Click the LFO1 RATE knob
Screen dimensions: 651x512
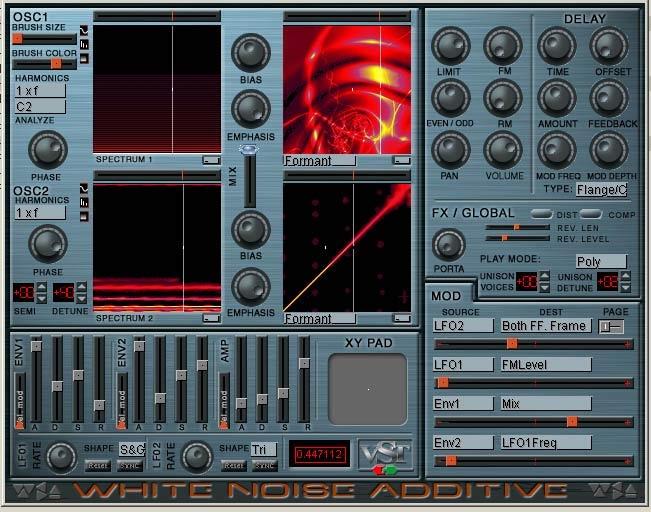[x=61, y=457]
